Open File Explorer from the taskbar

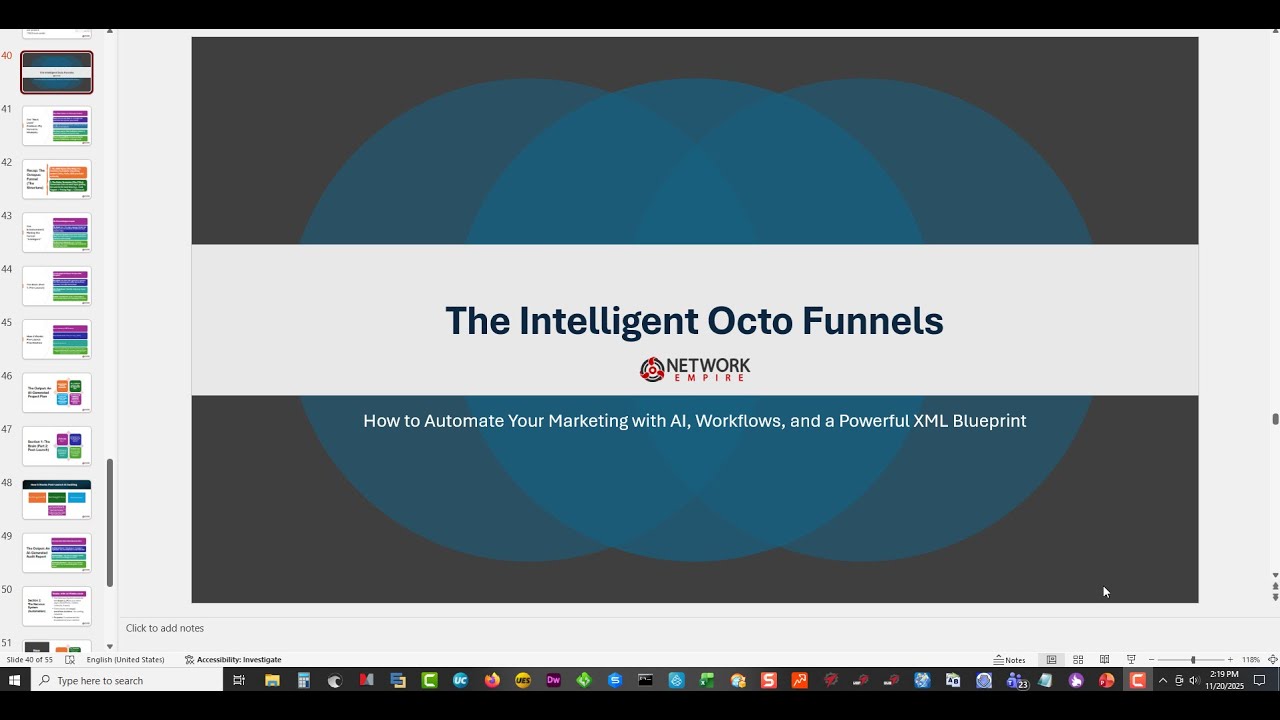point(272,681)
